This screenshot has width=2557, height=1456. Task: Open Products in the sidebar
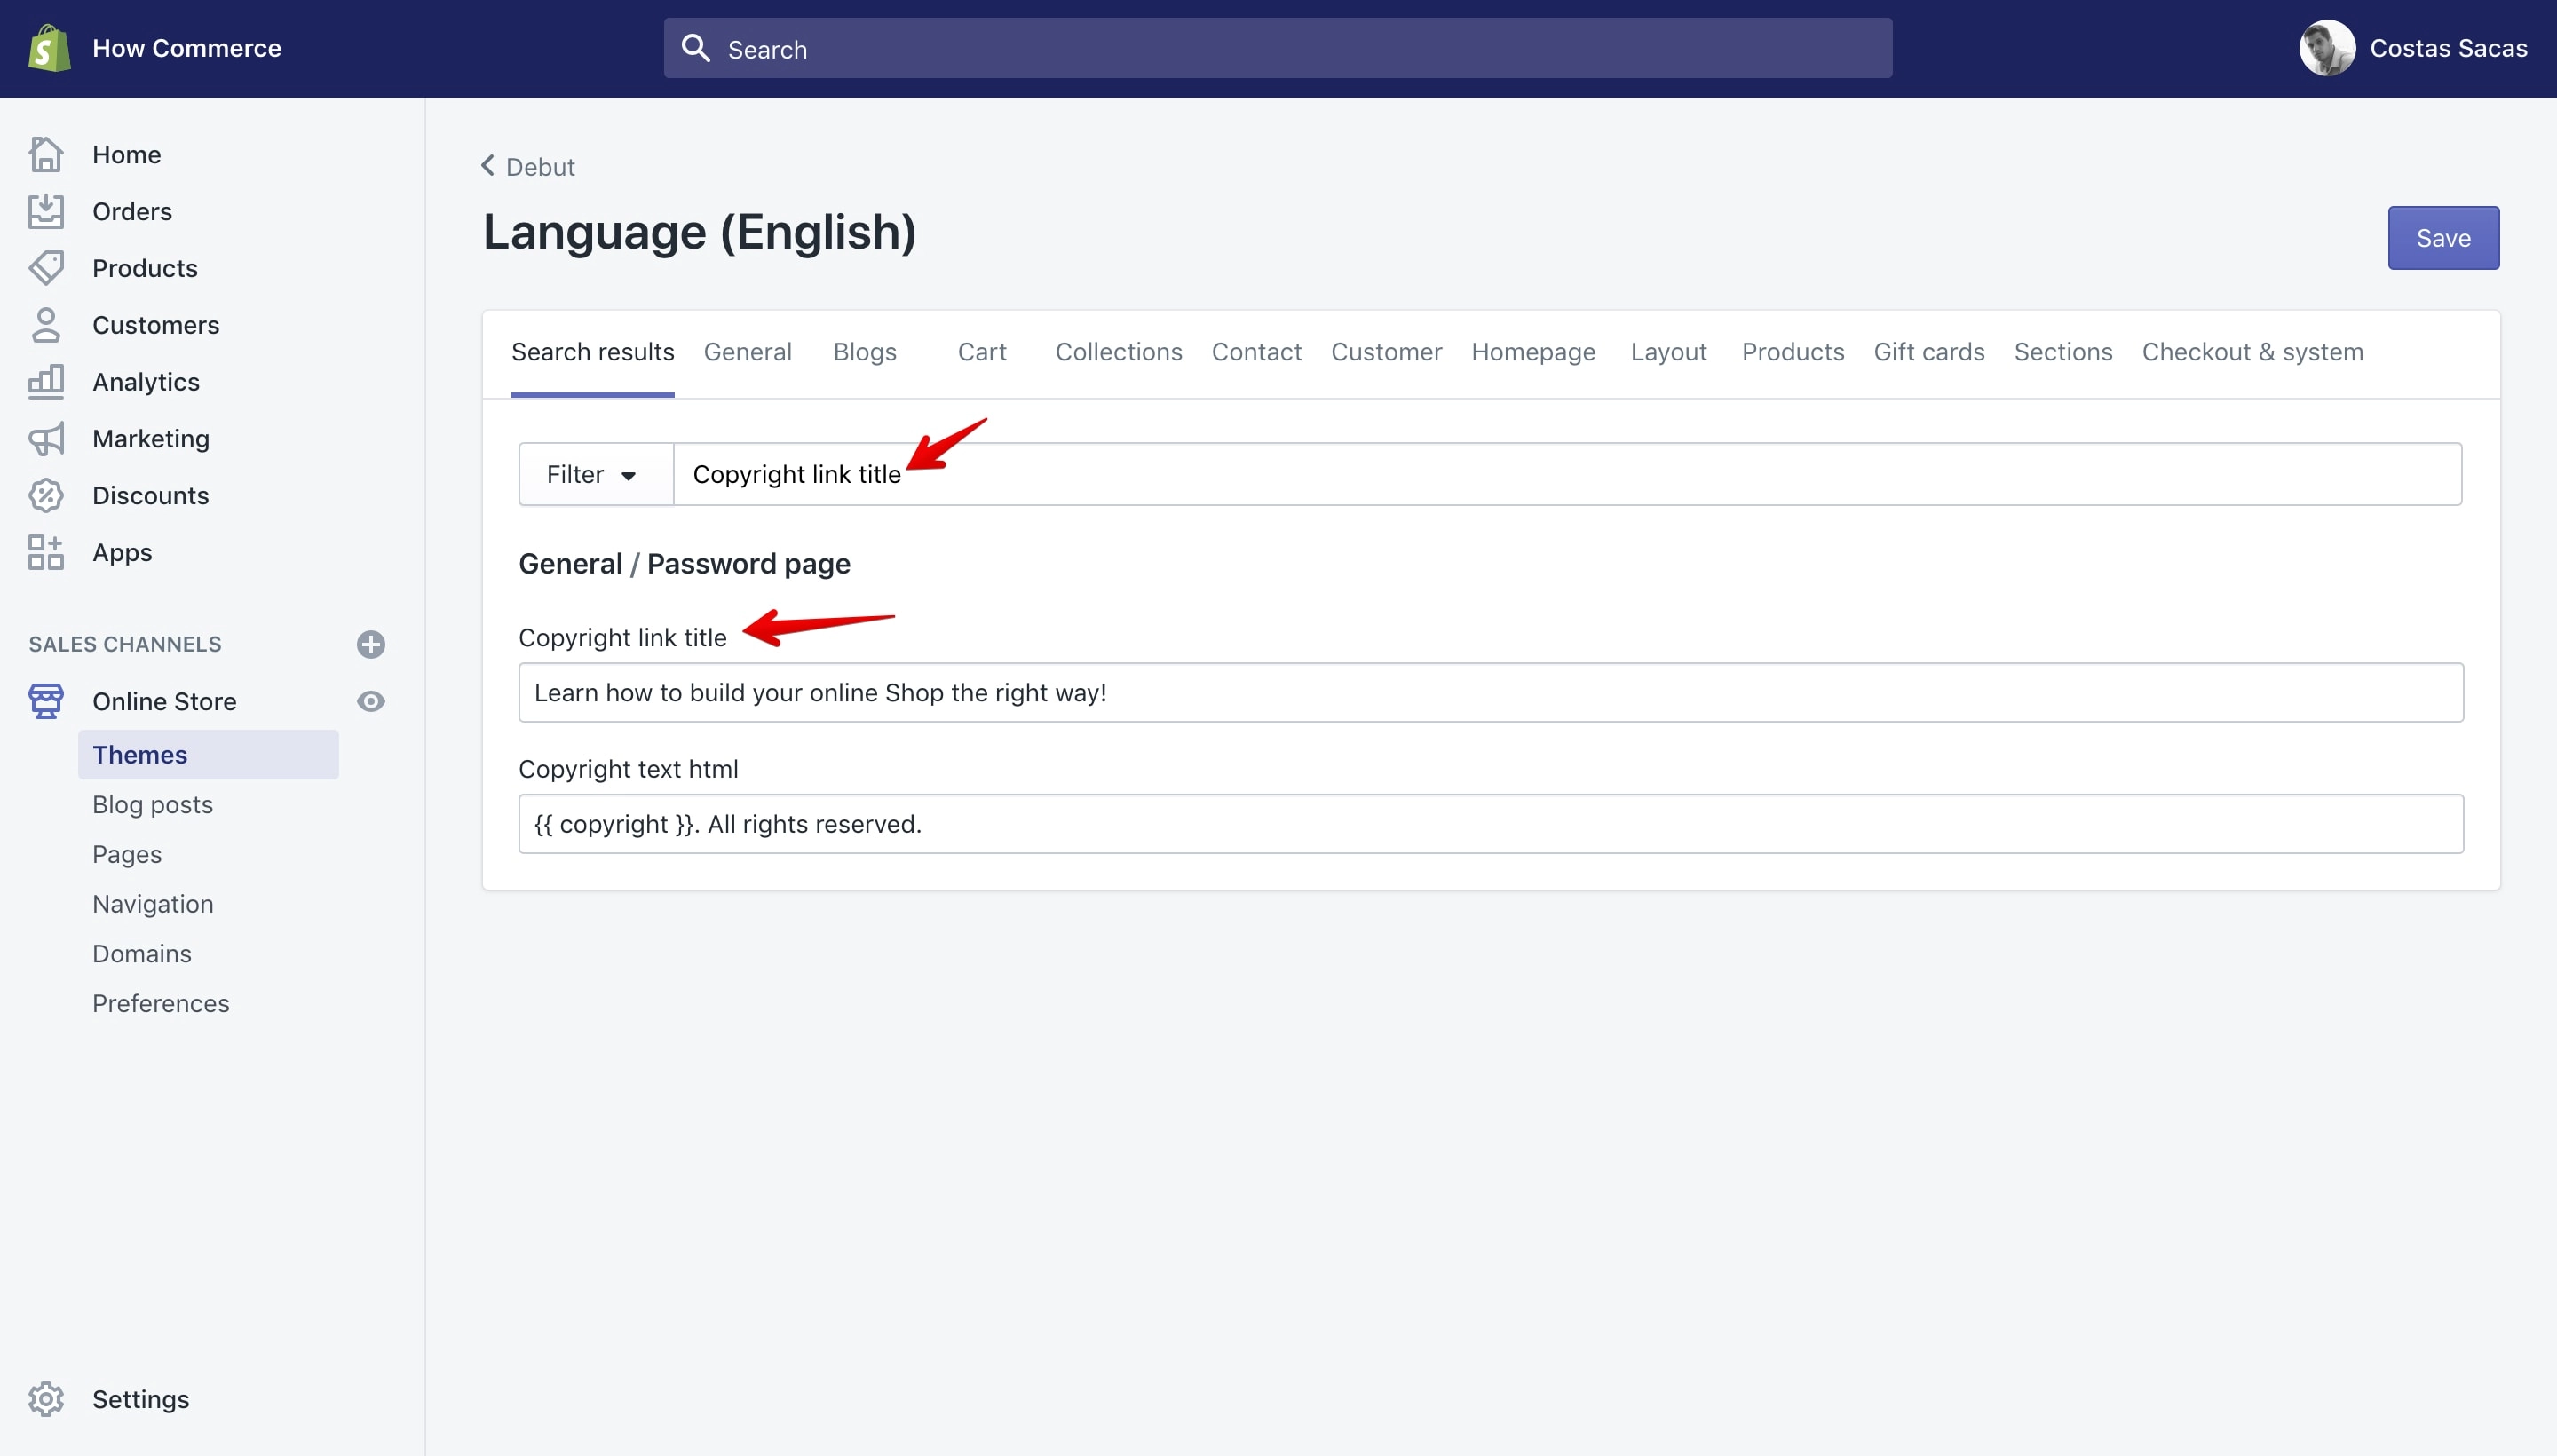click(145, 268)
